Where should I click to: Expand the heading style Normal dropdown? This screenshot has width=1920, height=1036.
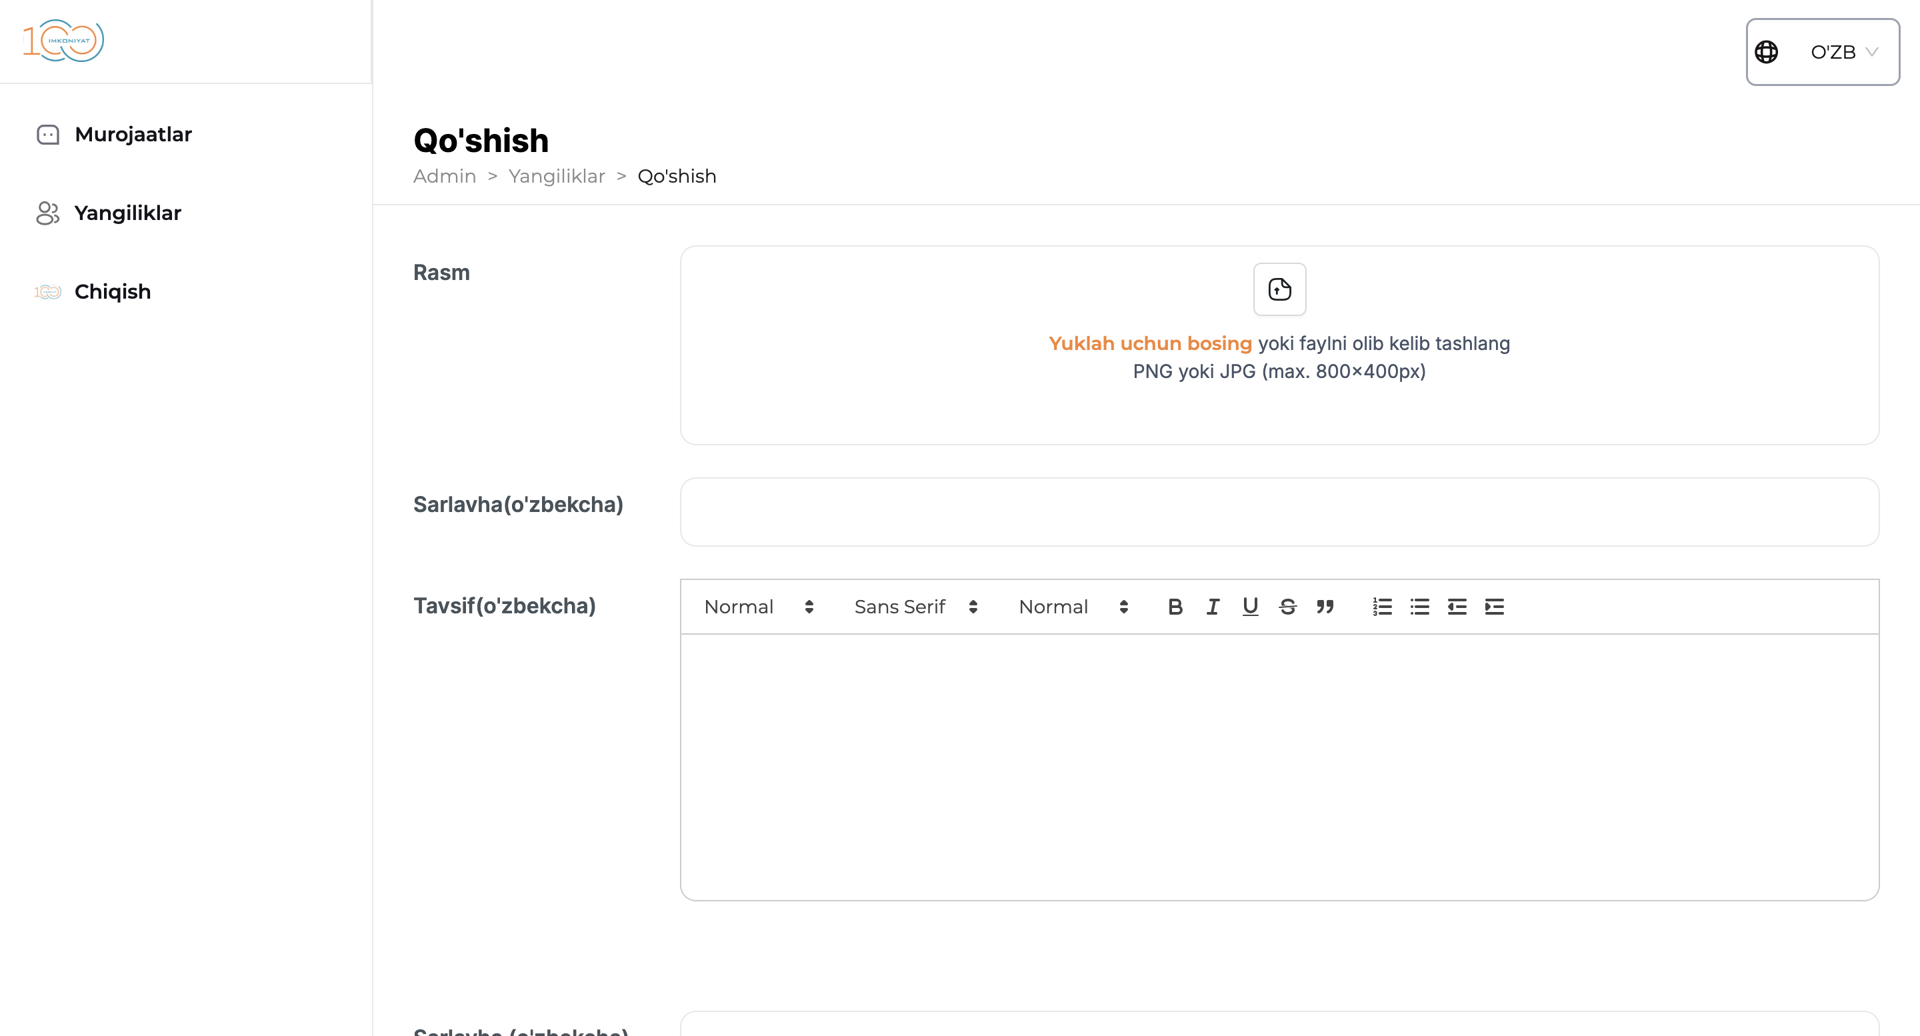pyautogui.click(x=758, y=607)
